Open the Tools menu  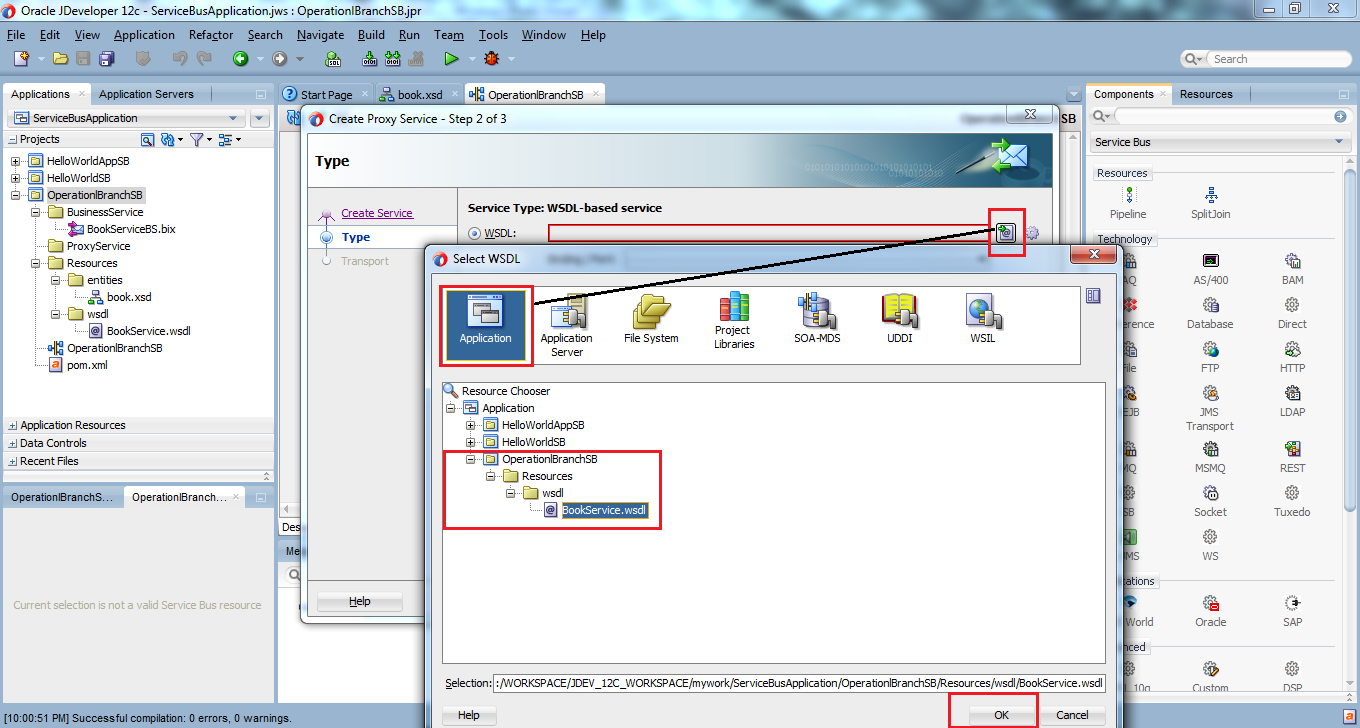pyautogui.click(x=493, y=34)
